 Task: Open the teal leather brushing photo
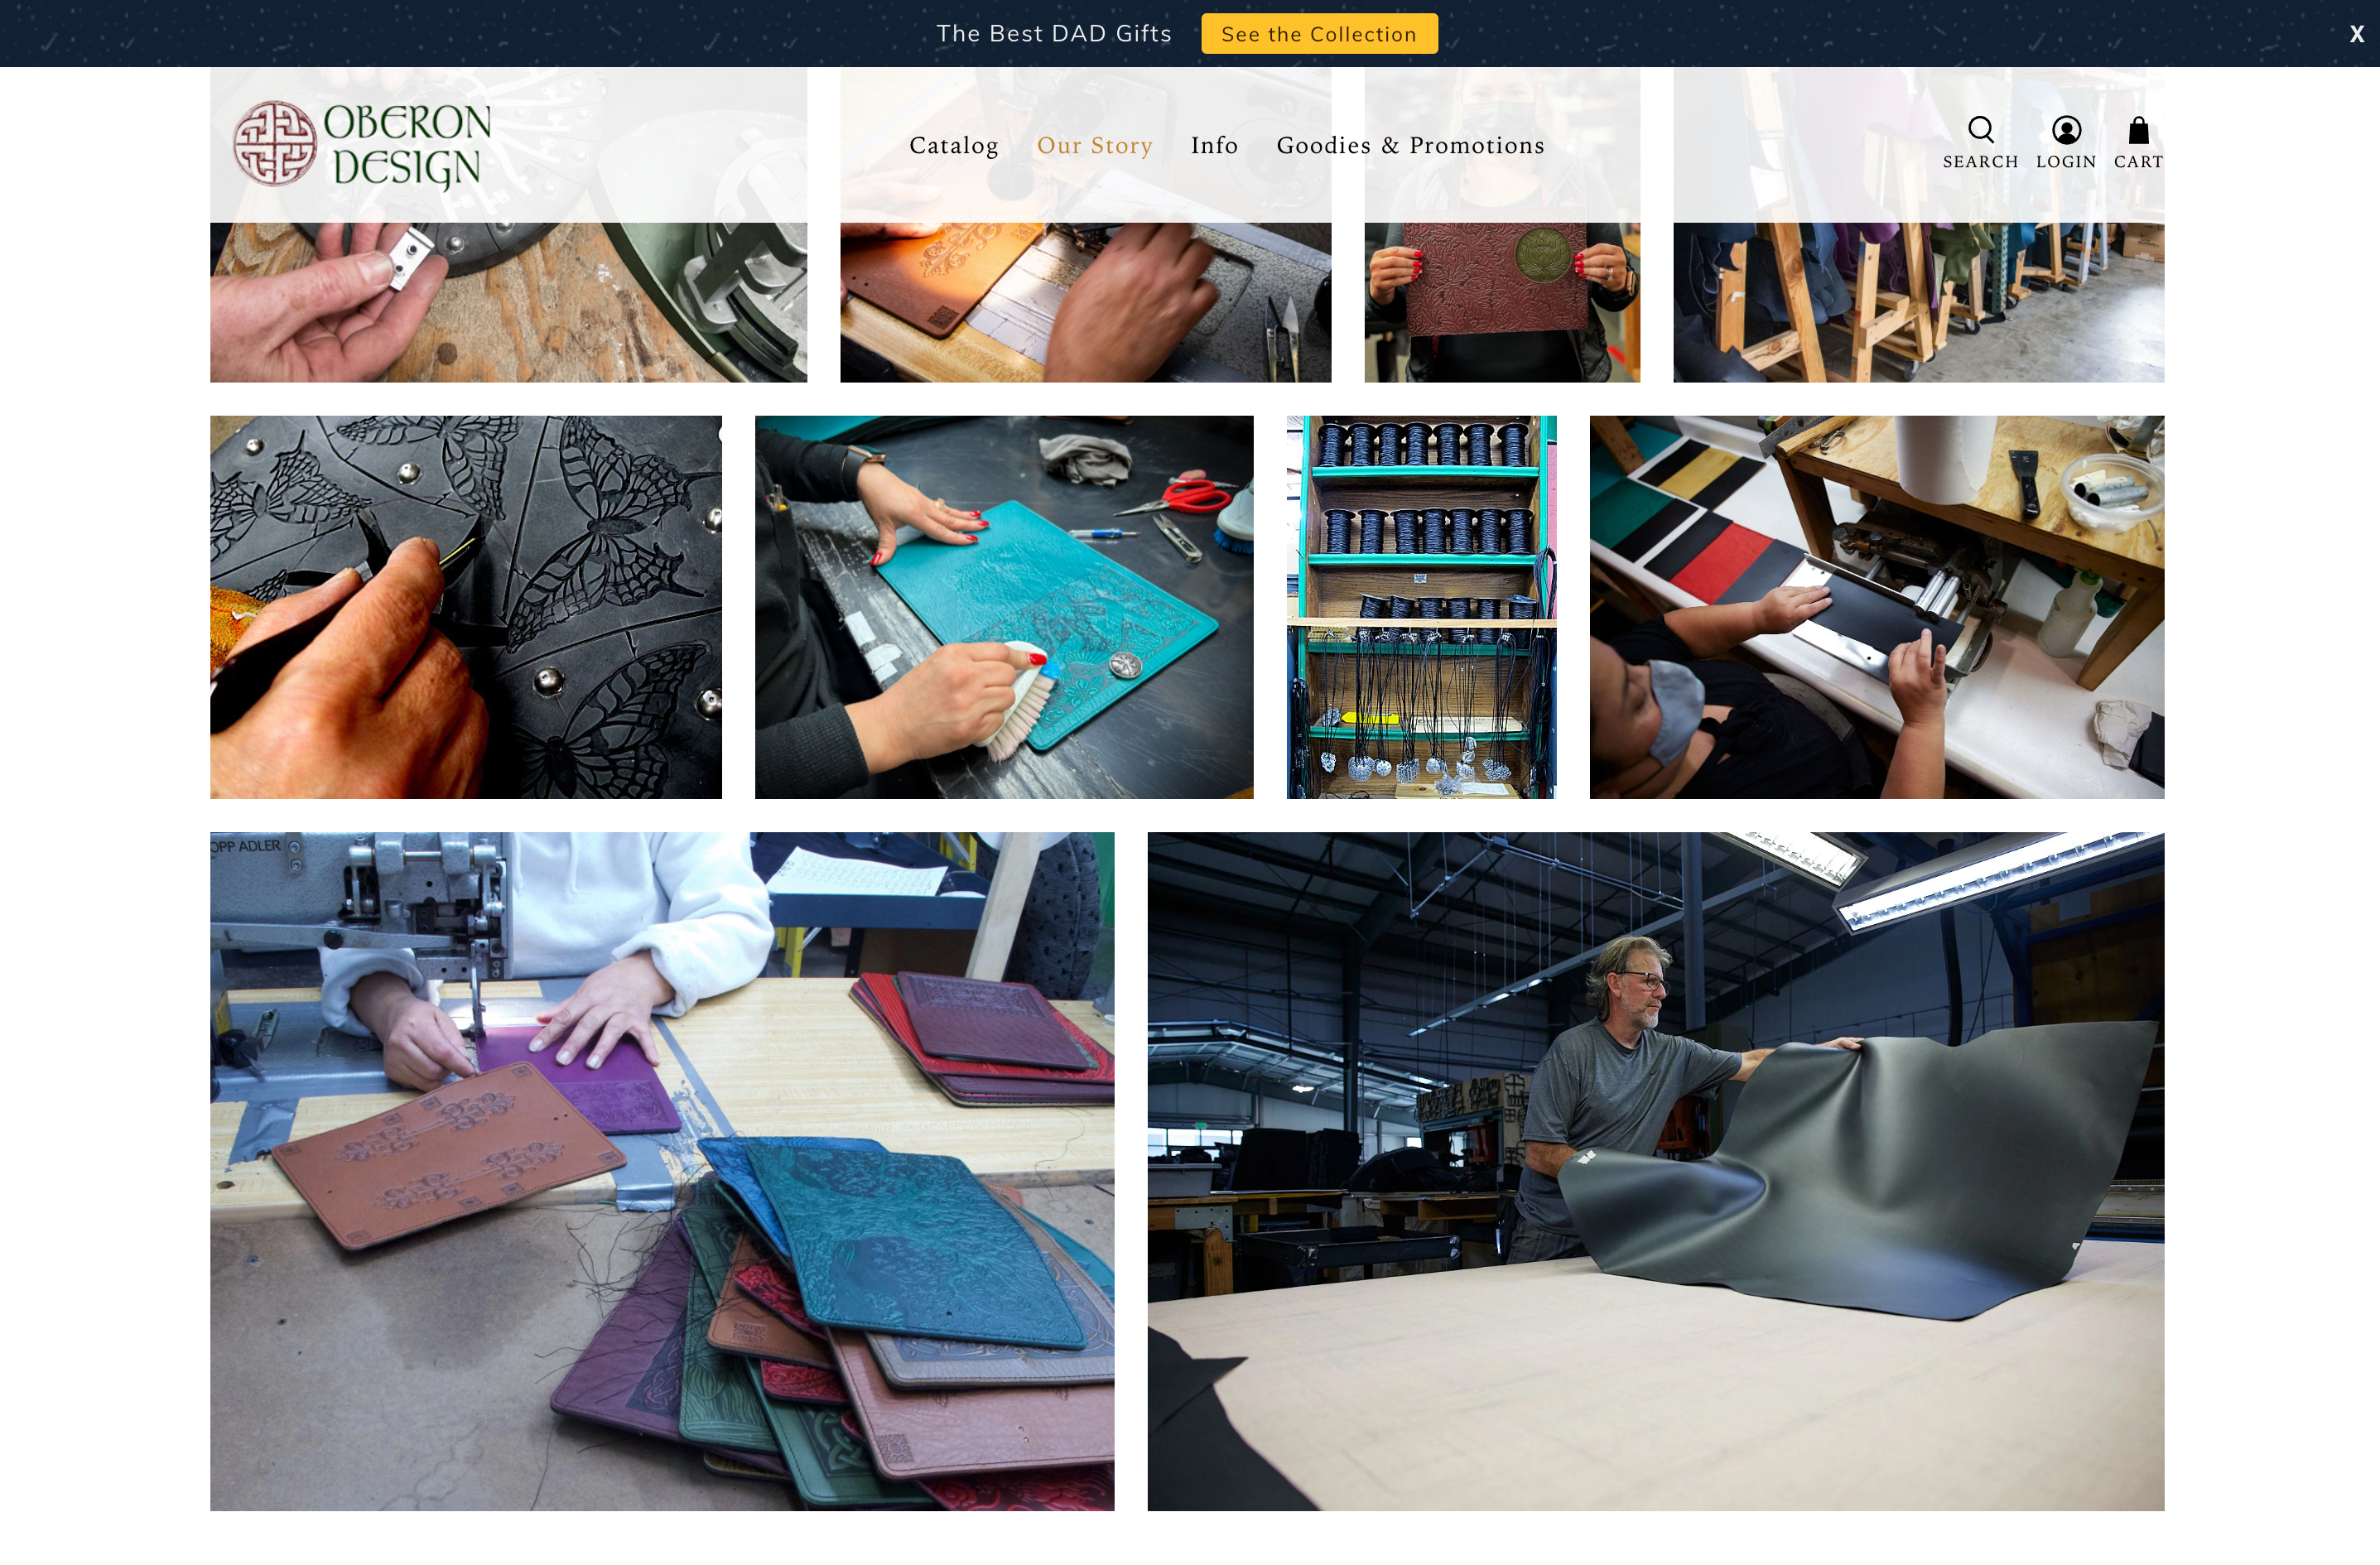1004,607
